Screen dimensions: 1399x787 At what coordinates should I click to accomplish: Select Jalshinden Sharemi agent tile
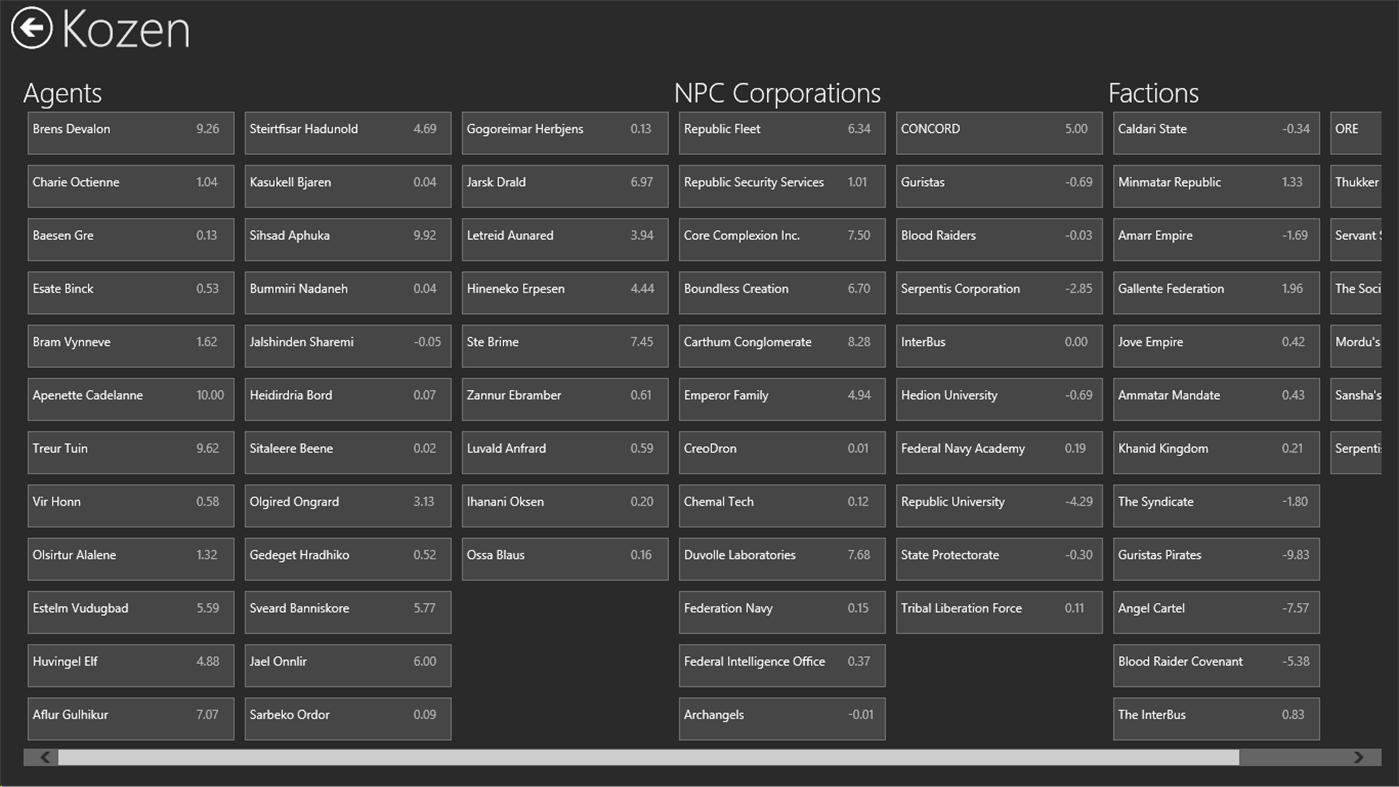tap(348, 346)
